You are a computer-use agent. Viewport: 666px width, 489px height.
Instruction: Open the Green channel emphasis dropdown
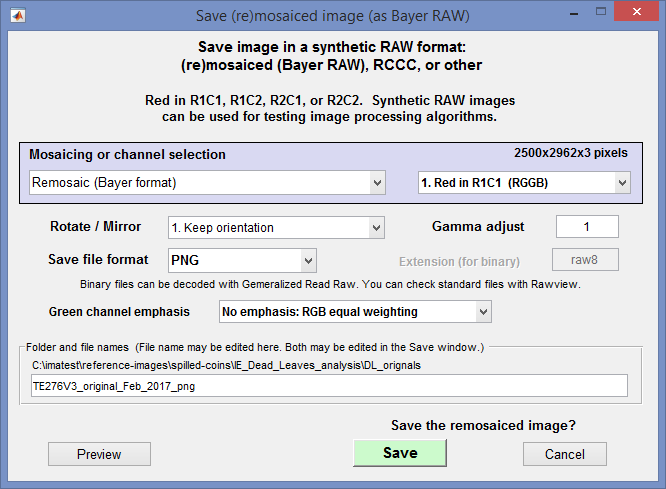[x=356, y=312]
